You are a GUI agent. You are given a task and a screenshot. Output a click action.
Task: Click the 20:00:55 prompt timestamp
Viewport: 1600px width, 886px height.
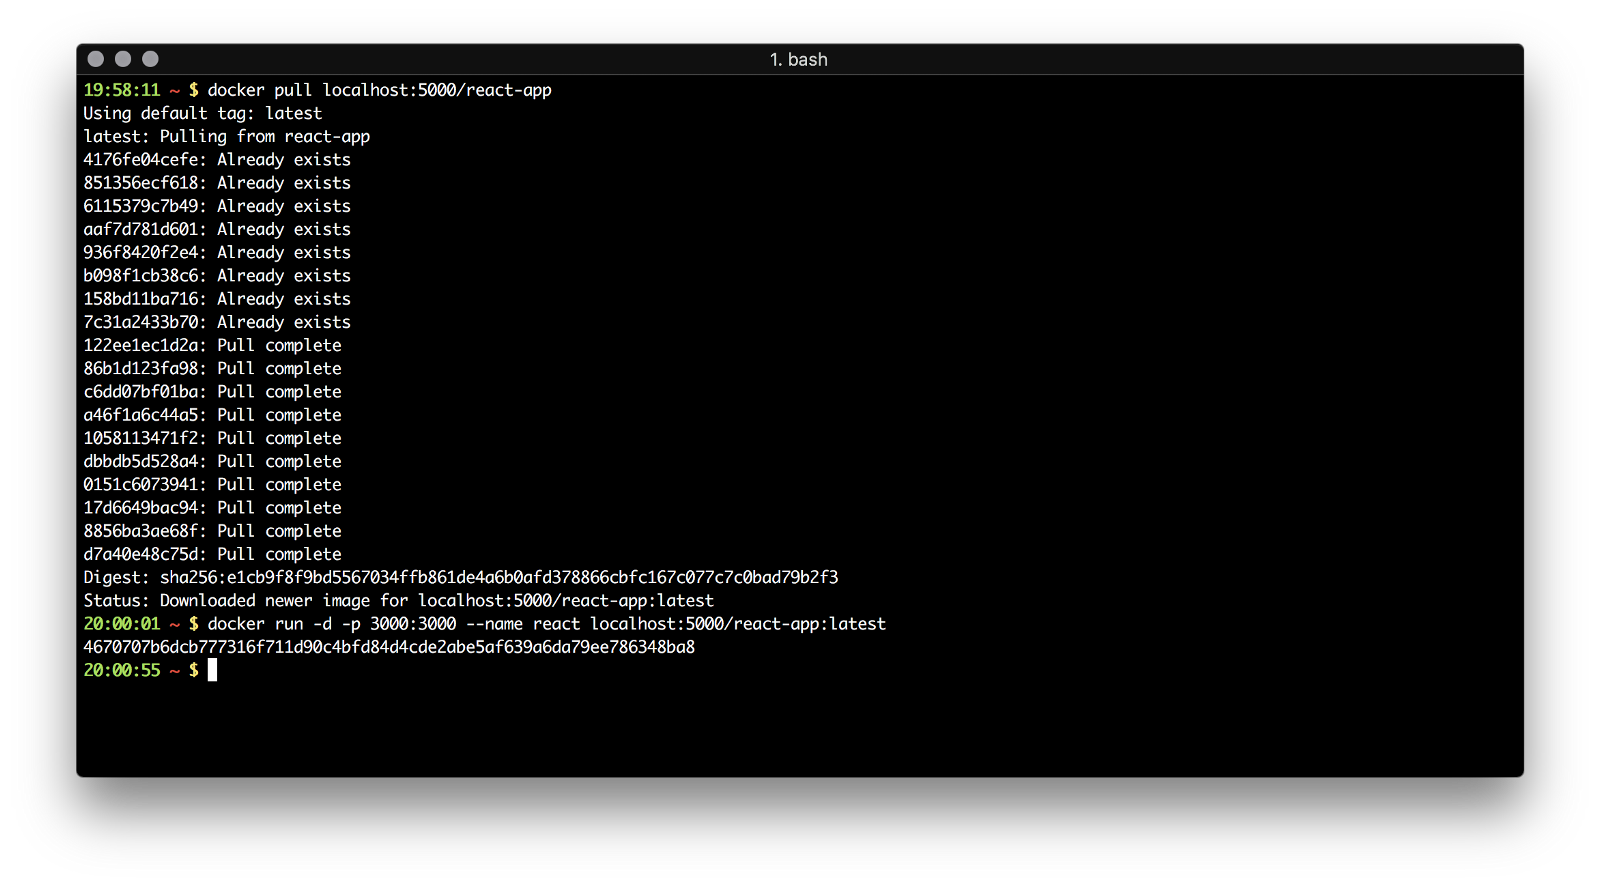(x=121, y=670)
